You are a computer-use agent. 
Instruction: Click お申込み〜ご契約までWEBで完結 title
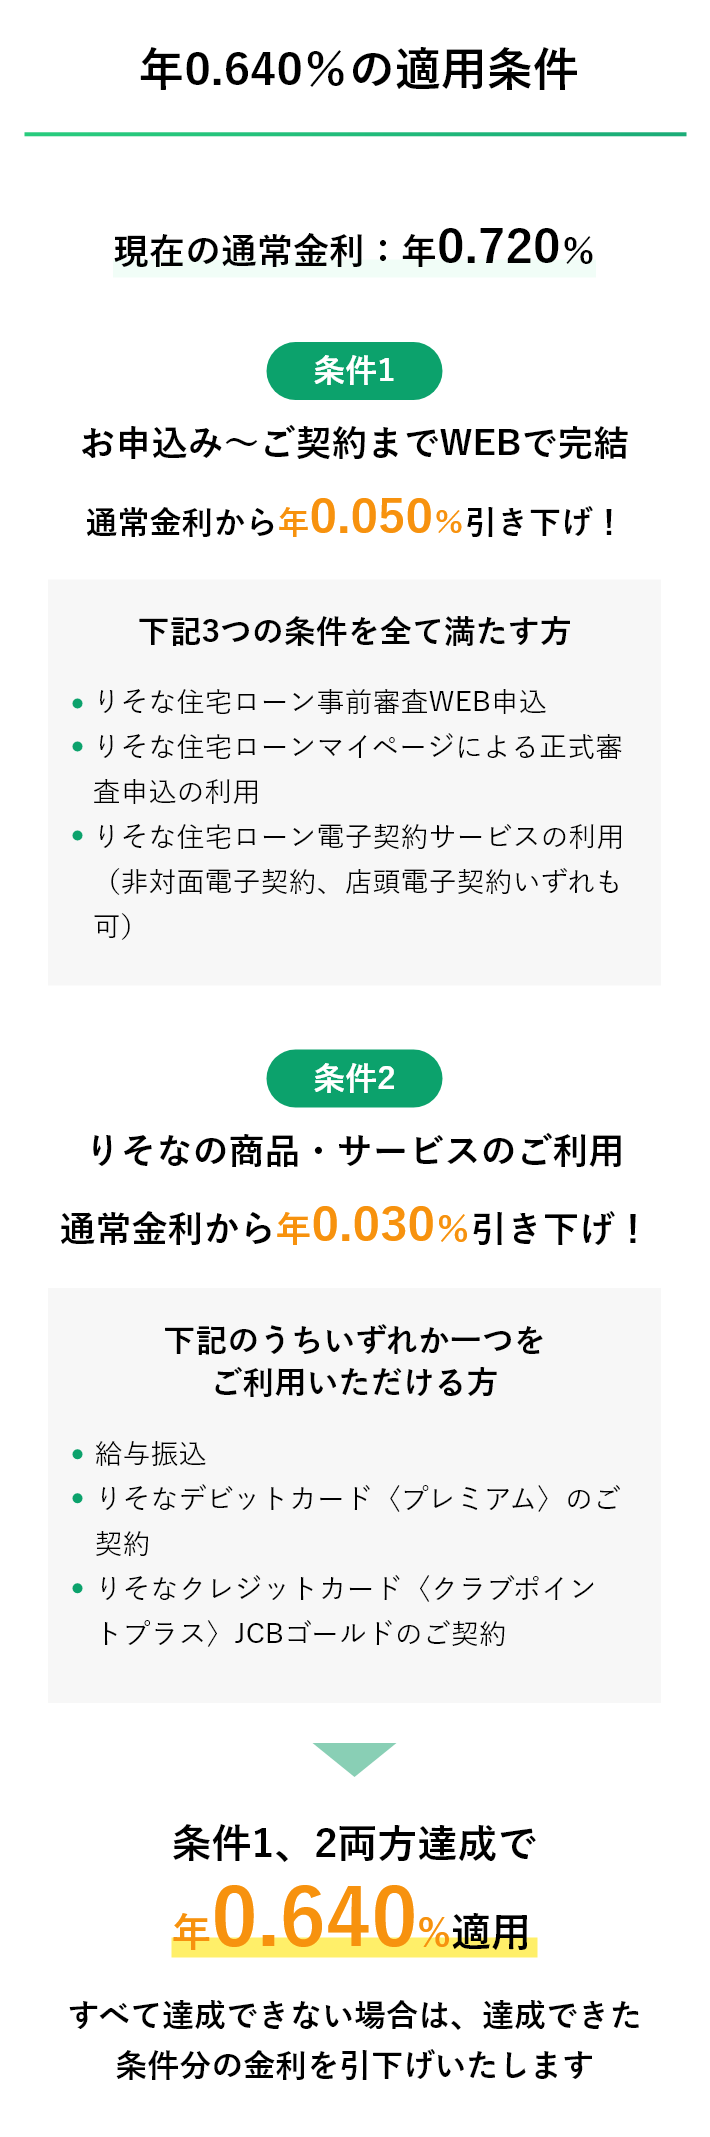(x=354, y=442)
